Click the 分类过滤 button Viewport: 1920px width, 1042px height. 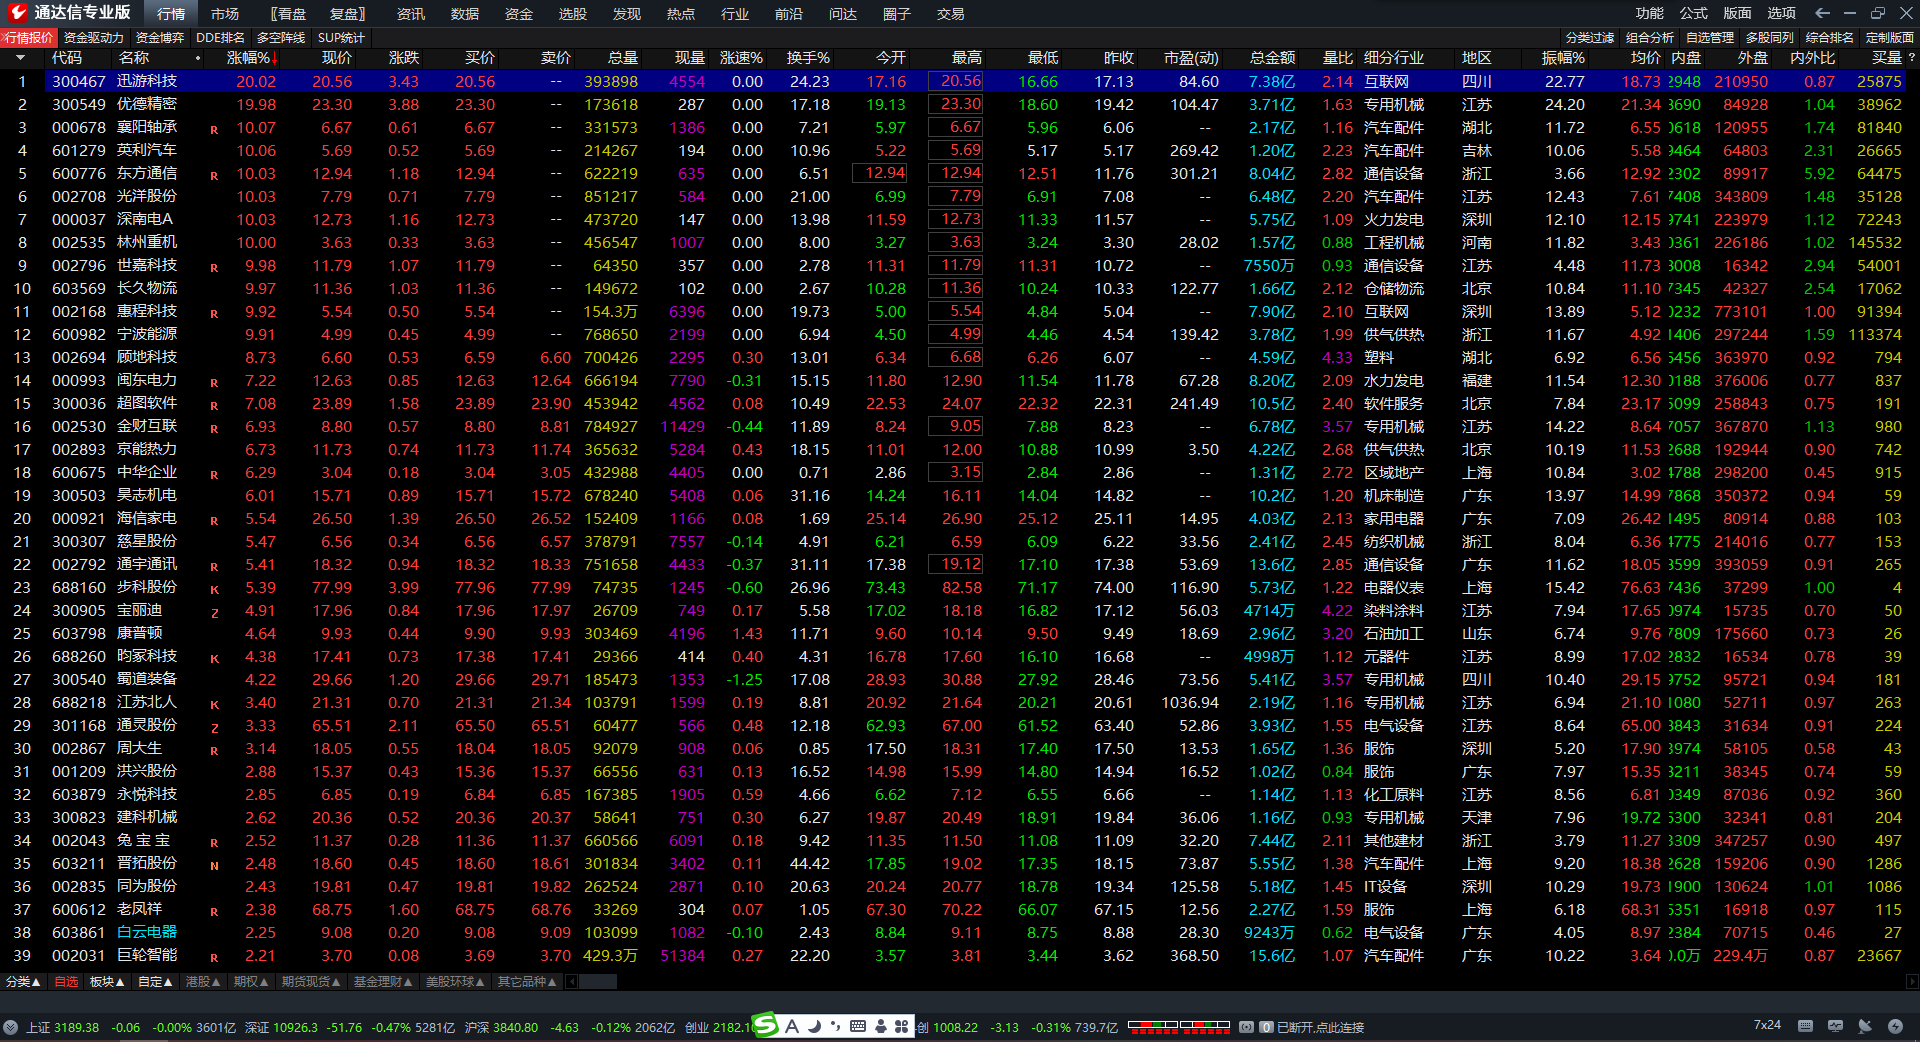pos(1590,37)
